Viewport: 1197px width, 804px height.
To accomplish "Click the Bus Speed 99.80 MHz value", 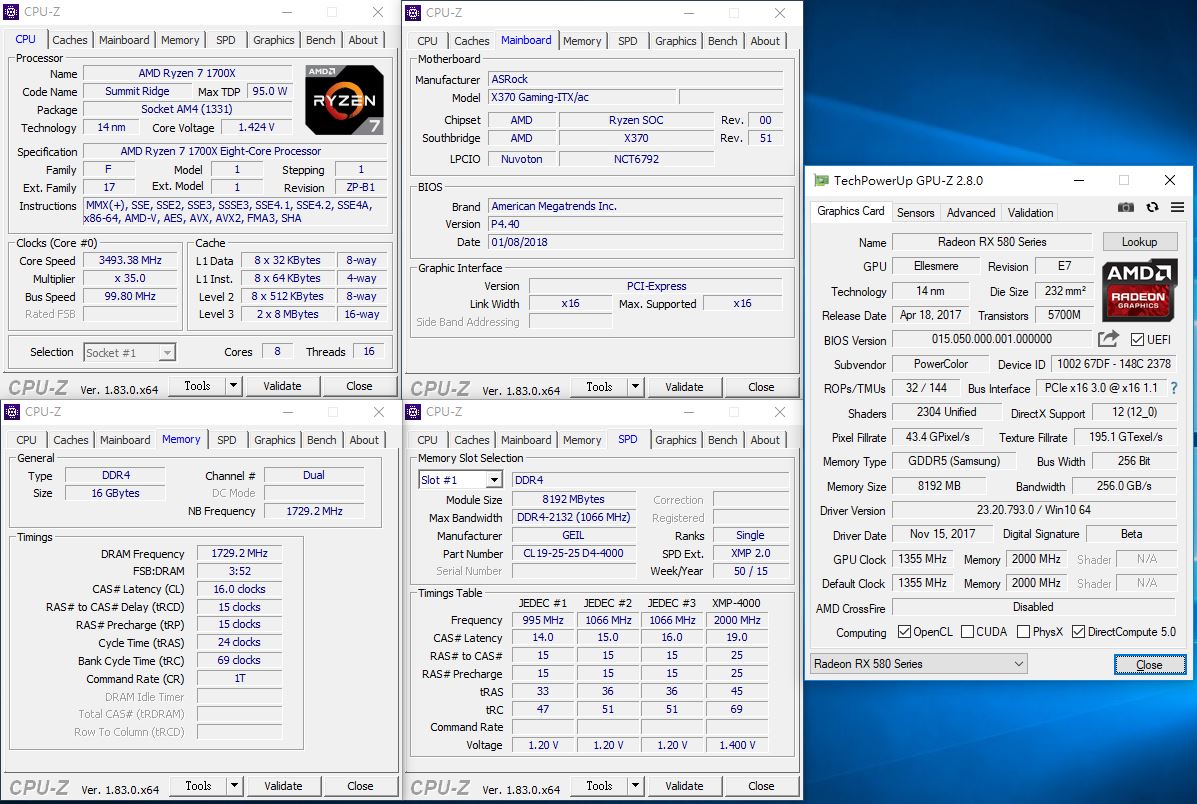I will coord(130,296).
